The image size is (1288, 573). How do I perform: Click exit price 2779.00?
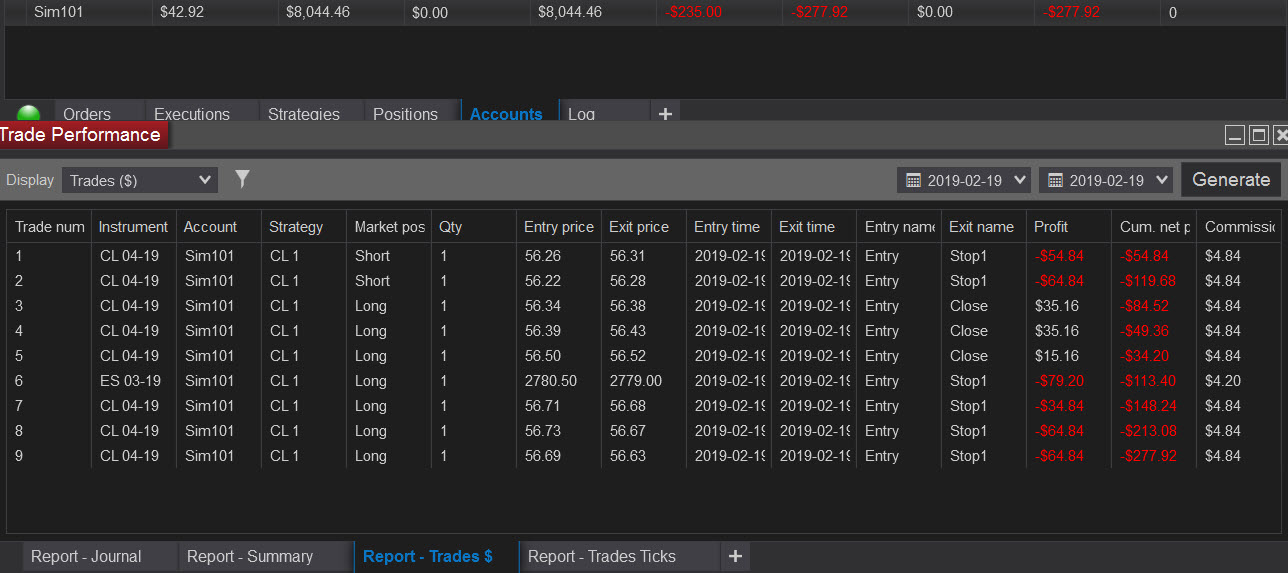point(635,381)
